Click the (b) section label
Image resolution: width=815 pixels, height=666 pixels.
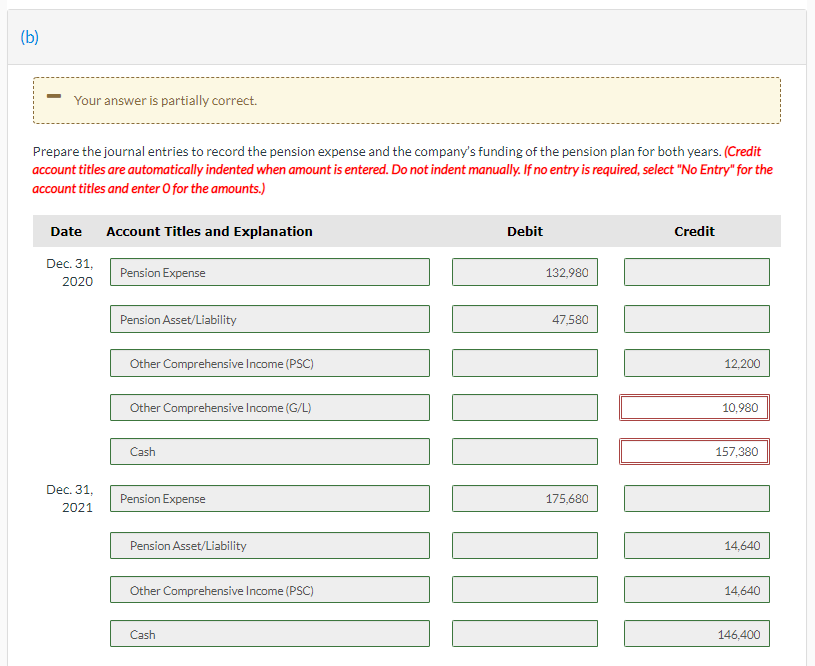point(30,37)
